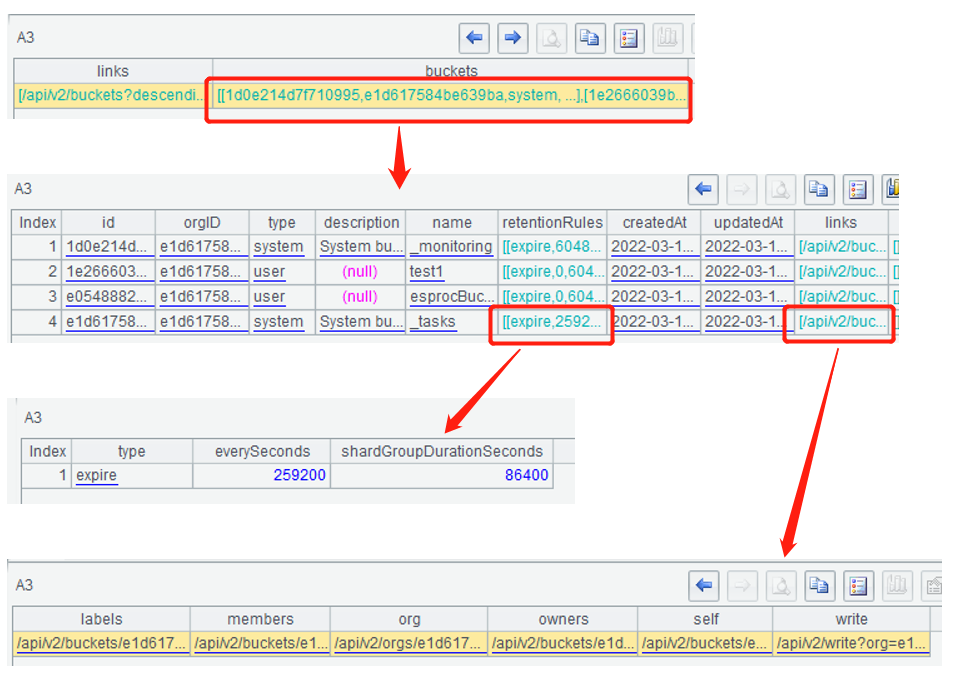The width and height of the screenshot is (961, 678).
Task: Click the org link cell in bottom table
Action: 408,645
